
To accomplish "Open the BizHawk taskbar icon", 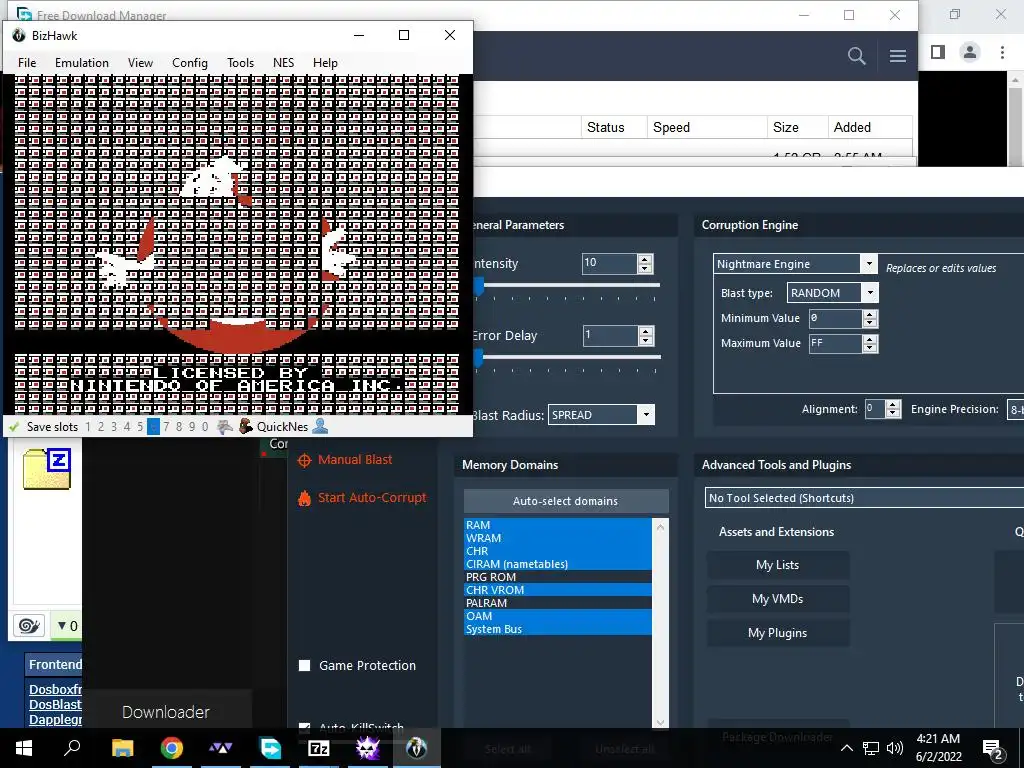I will click(x=417, y=748).
